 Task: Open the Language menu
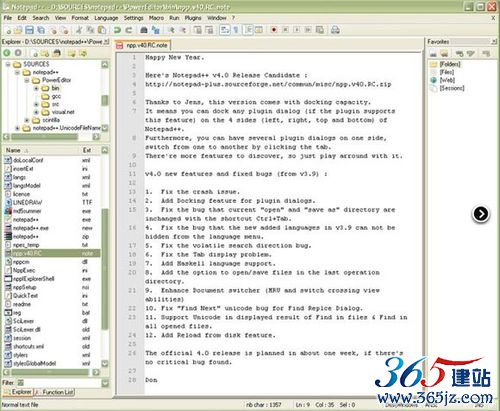click(x=106, y=18)
